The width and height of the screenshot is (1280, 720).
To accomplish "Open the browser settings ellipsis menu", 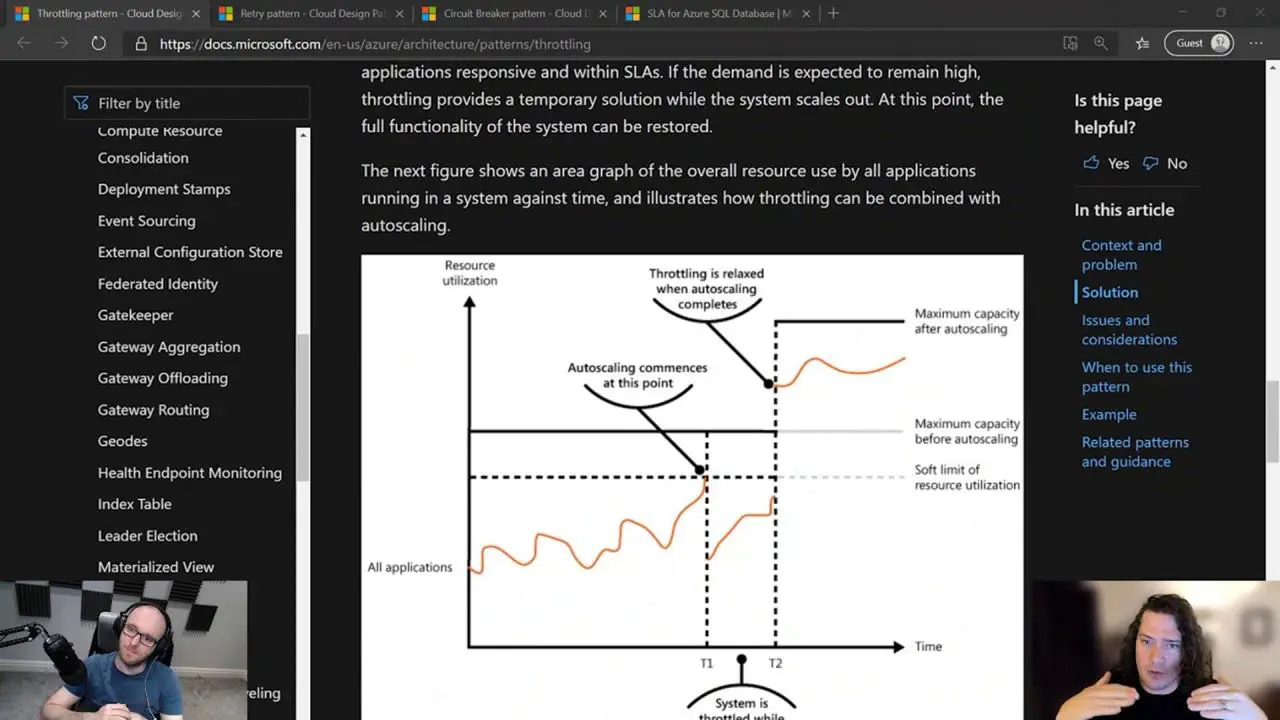I will [x=1256, y=43].
